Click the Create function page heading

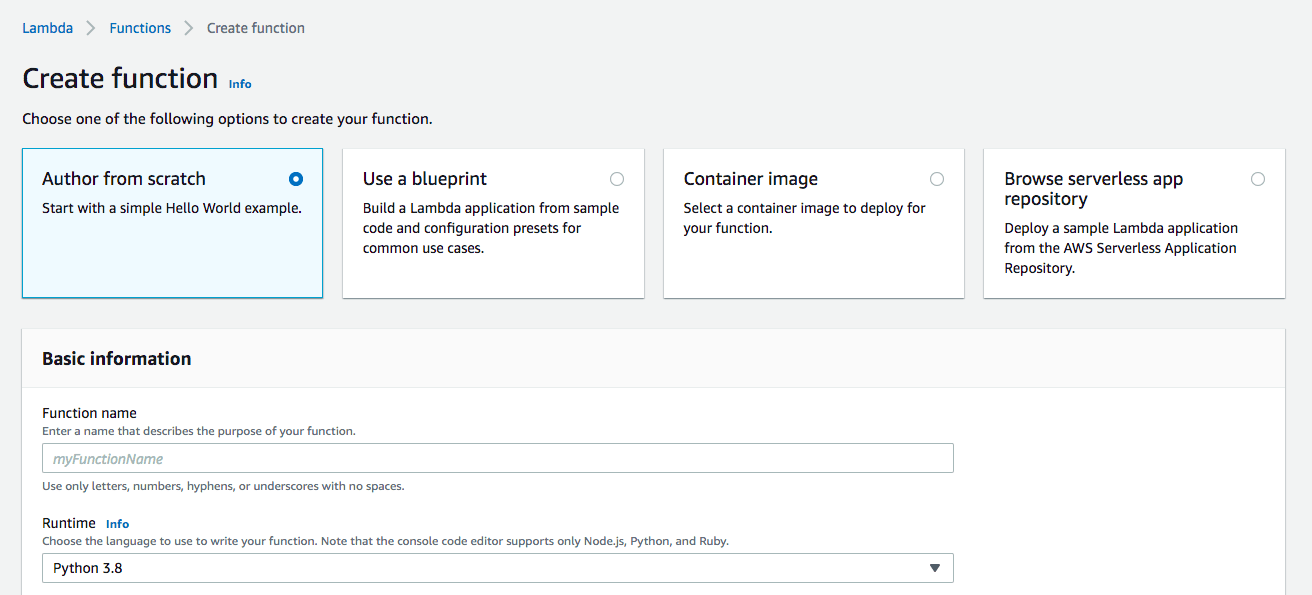pos(120,78)
